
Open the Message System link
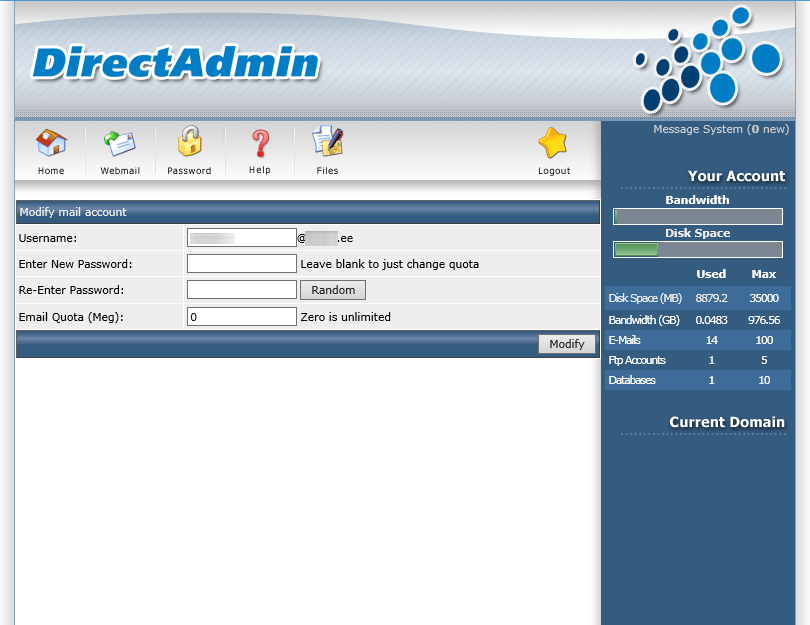point(721,129)
